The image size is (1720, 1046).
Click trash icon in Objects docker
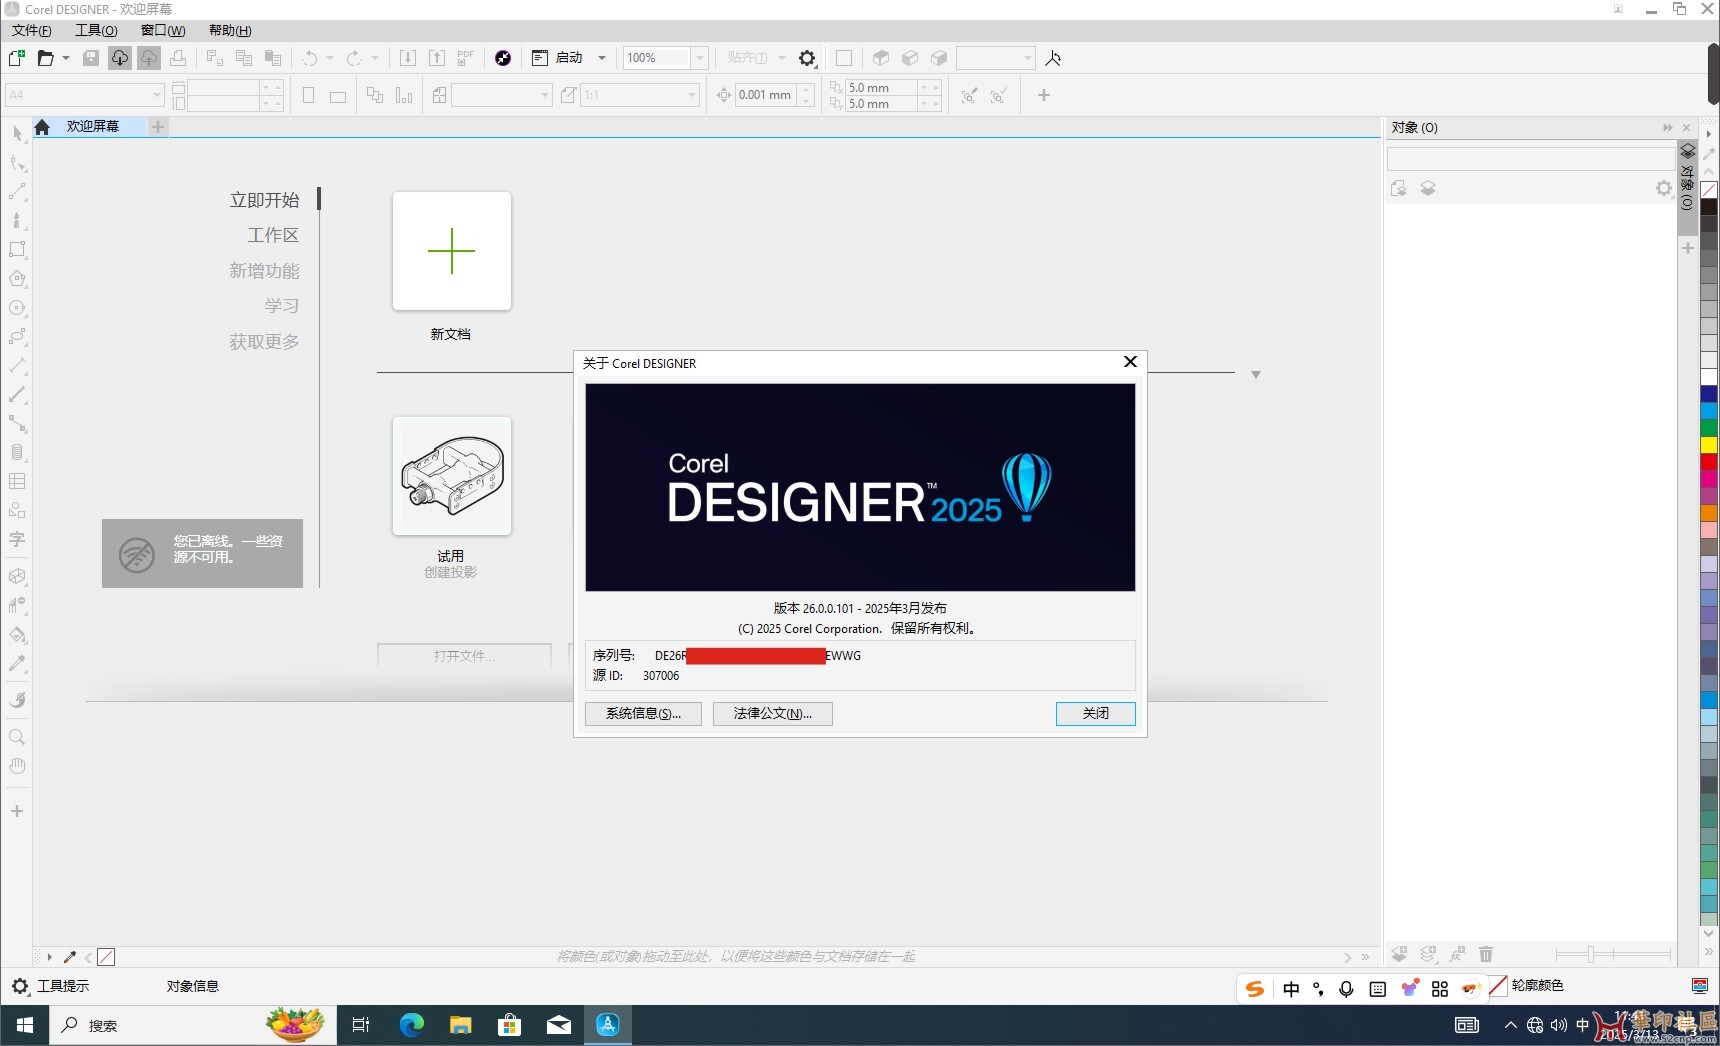(x=1486, y=955)
